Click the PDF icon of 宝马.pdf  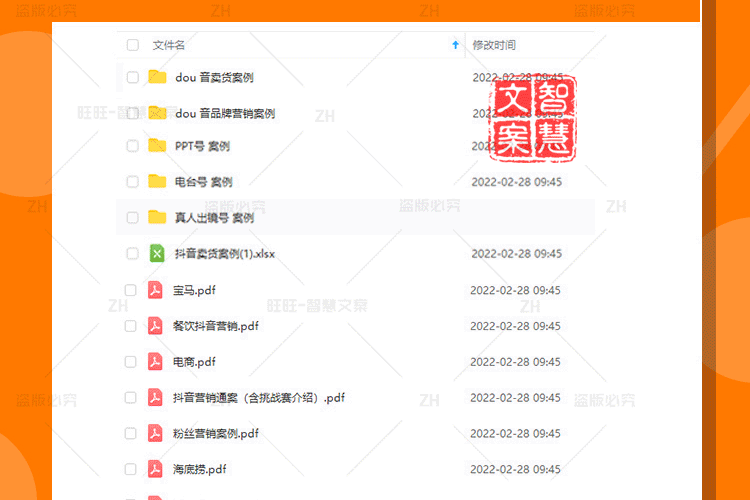pyautogui.click(x=155, y=290)
